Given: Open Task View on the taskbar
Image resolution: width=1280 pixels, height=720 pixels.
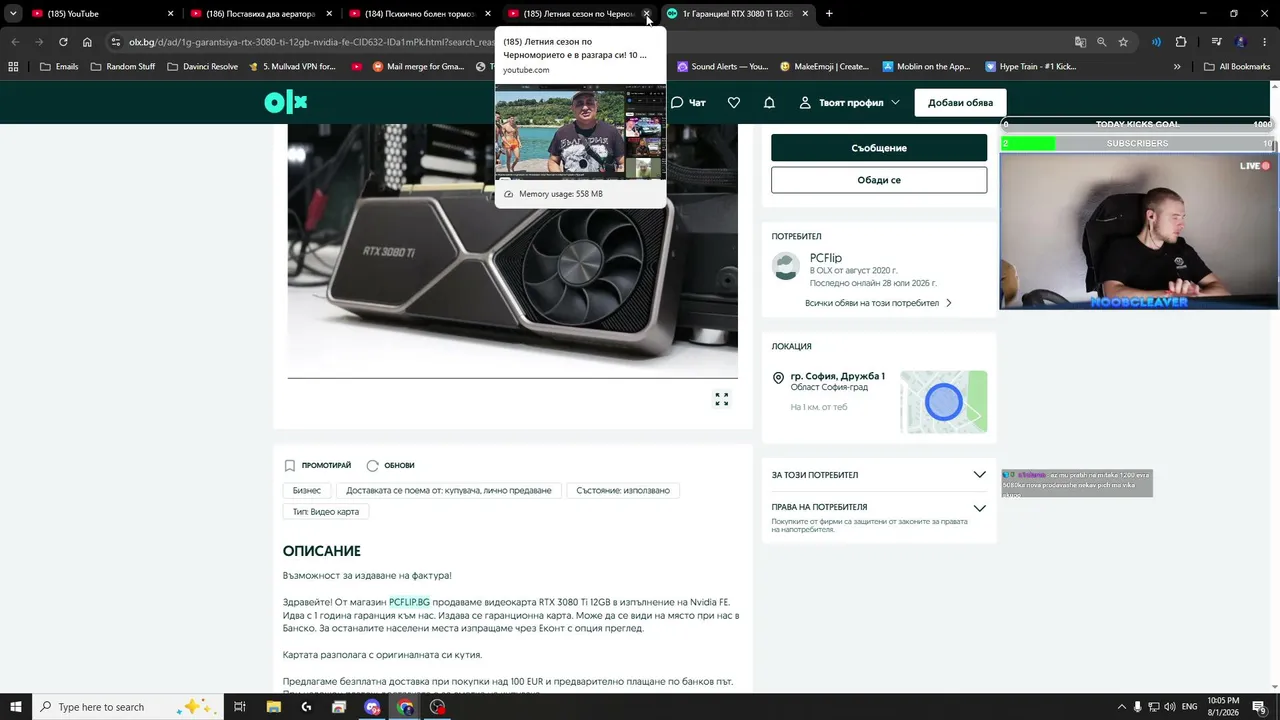Looking at the screenshot, I should click(x=240, y=707).
